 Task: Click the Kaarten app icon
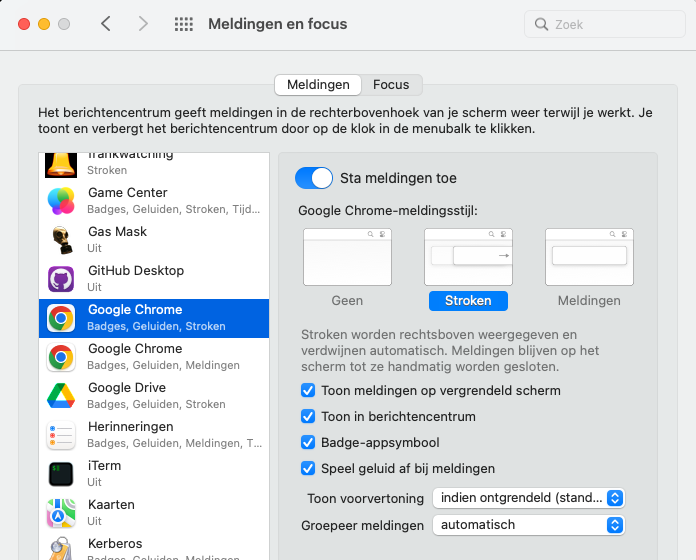point(61,513)
